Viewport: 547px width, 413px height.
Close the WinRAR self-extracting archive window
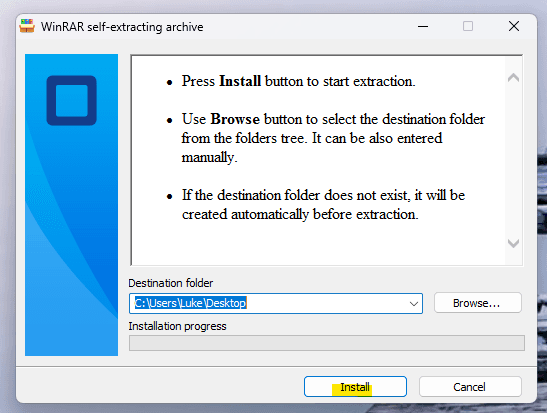514,26
